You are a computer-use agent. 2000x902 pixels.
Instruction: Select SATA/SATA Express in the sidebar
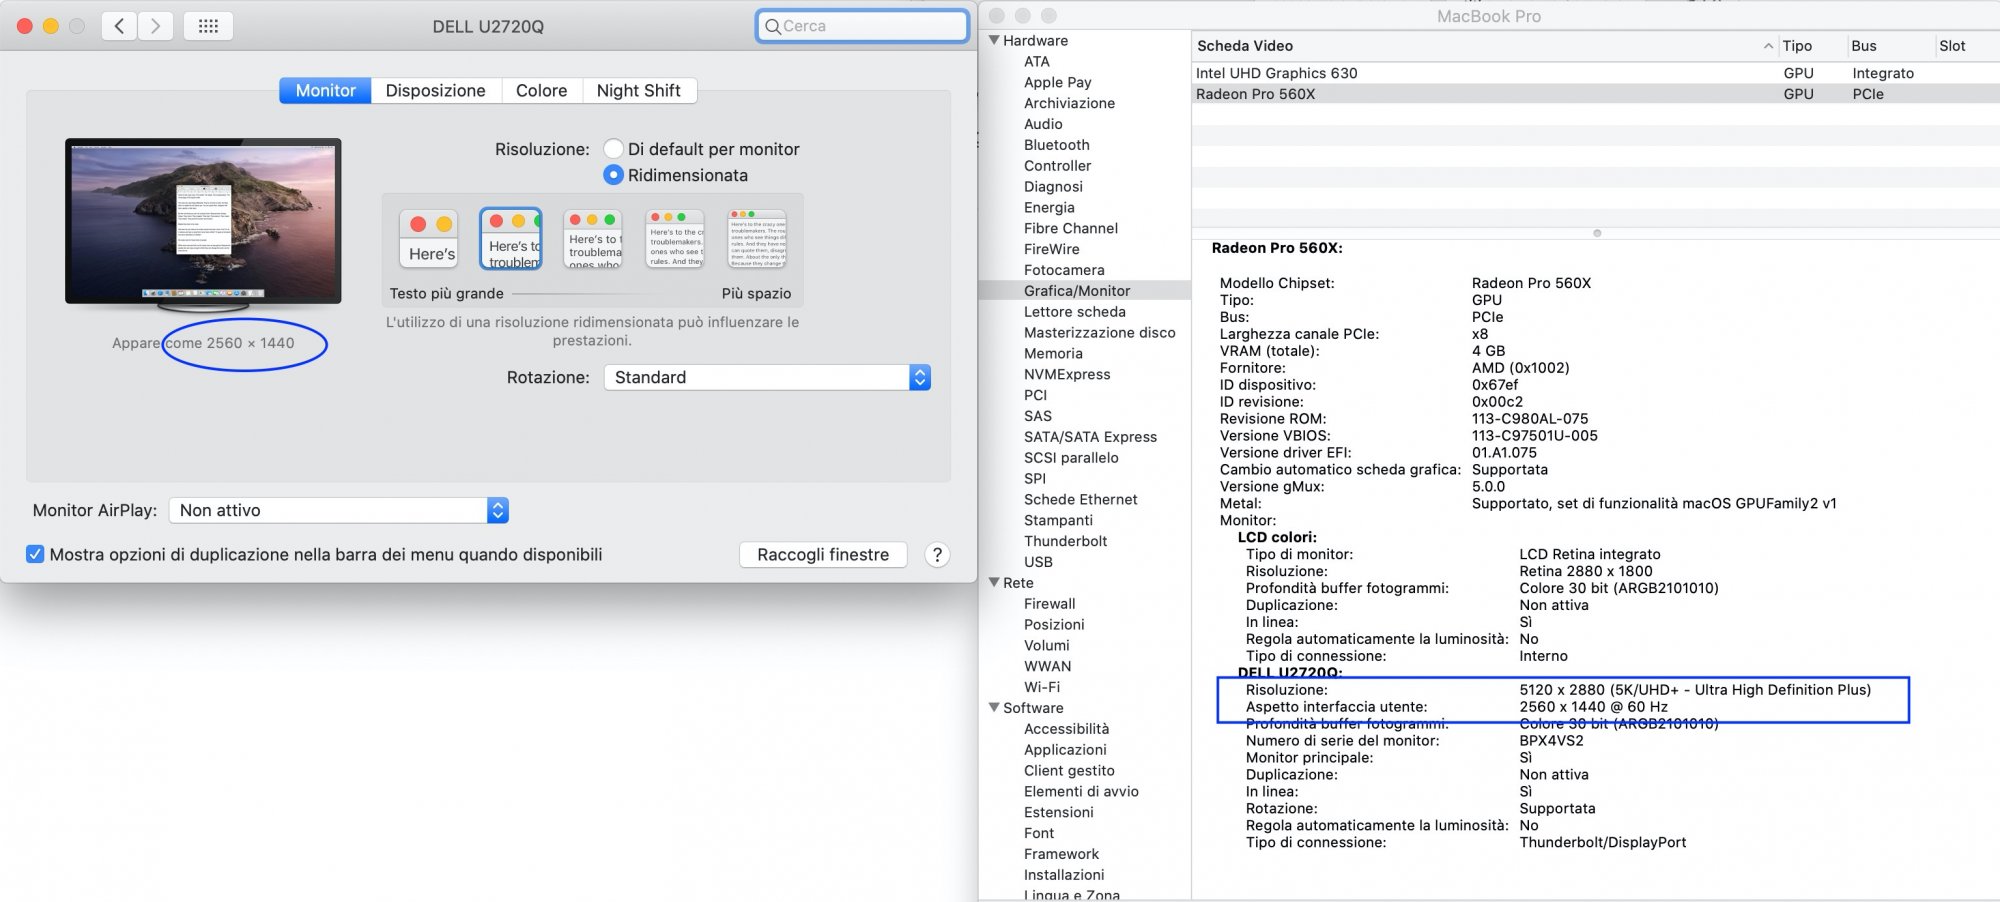(1090, 437)
